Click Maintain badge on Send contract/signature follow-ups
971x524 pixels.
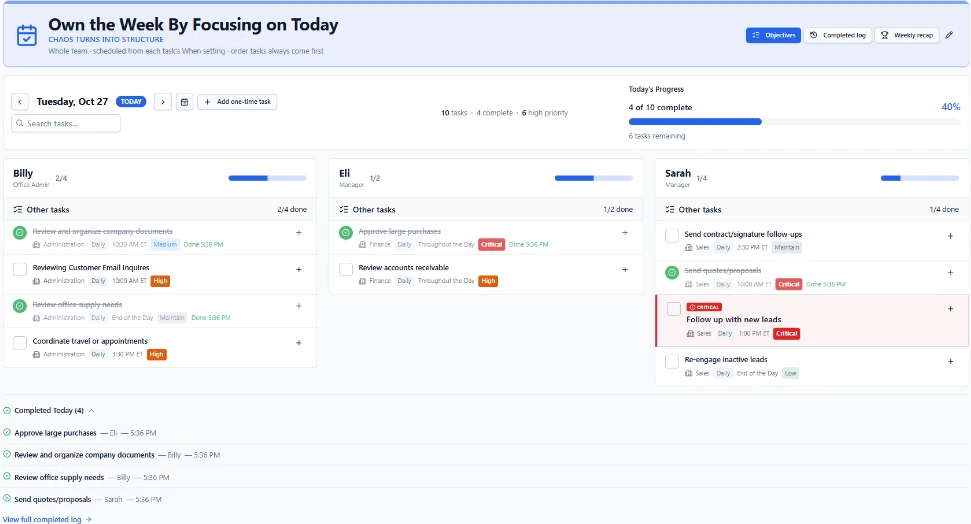click(x=786, y=247)
